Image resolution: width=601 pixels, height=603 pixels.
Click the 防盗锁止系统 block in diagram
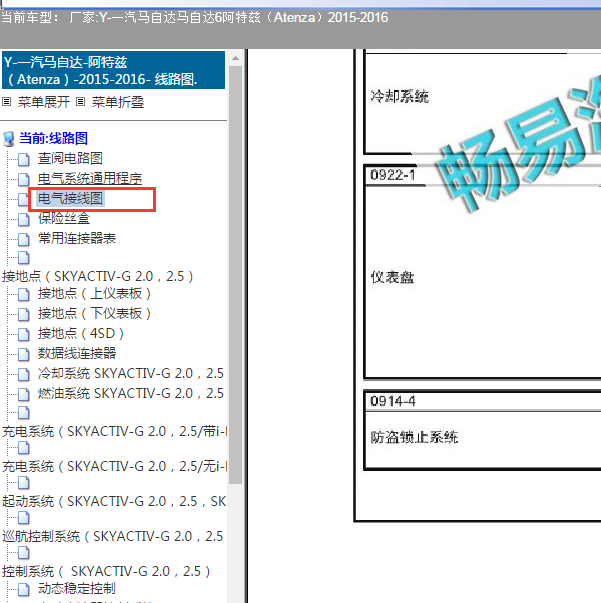pos(414,437)
